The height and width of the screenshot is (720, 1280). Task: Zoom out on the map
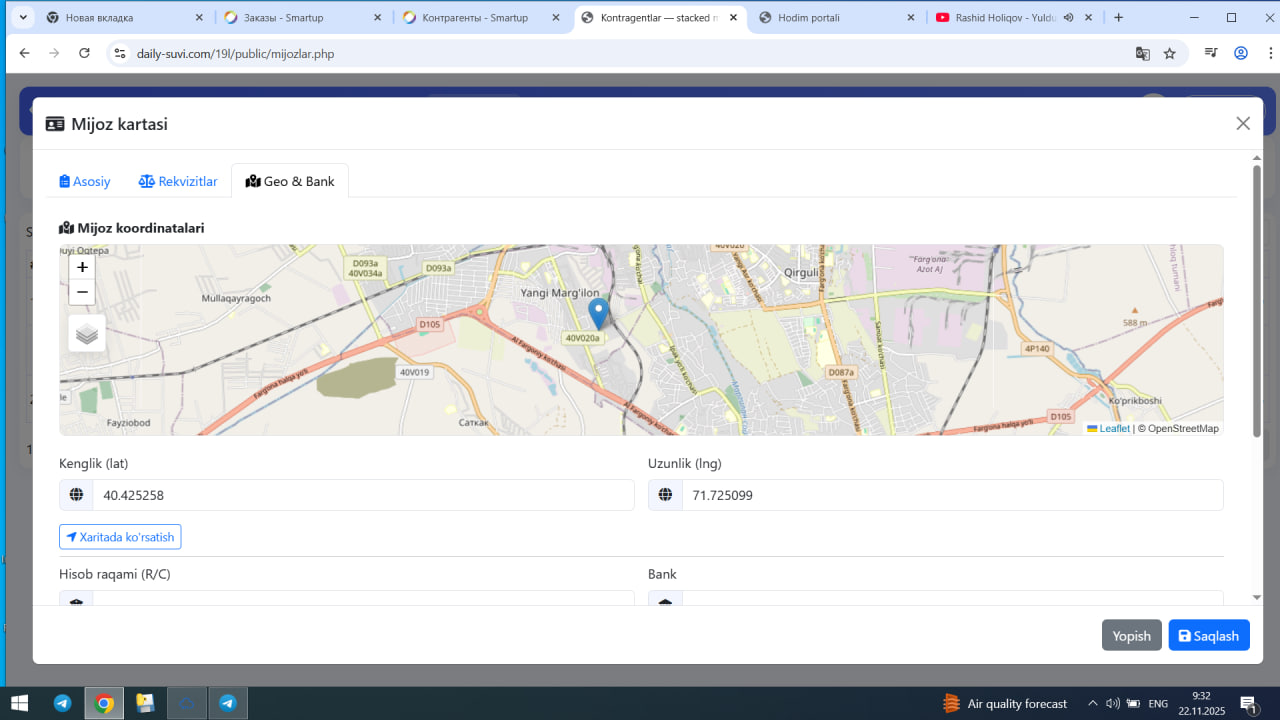tap(82, 292)
